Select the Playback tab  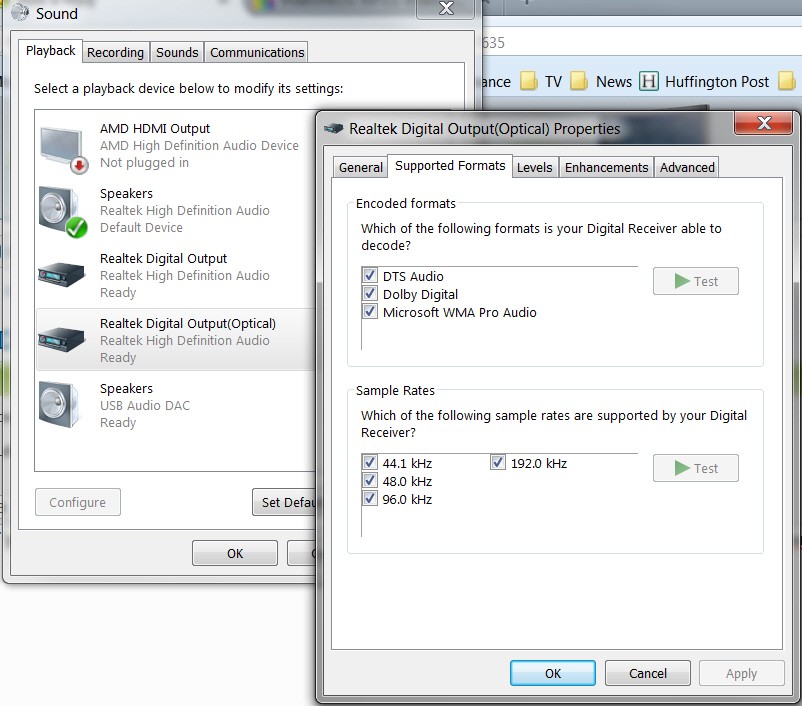pyautogui.click(x=51, y=51)
